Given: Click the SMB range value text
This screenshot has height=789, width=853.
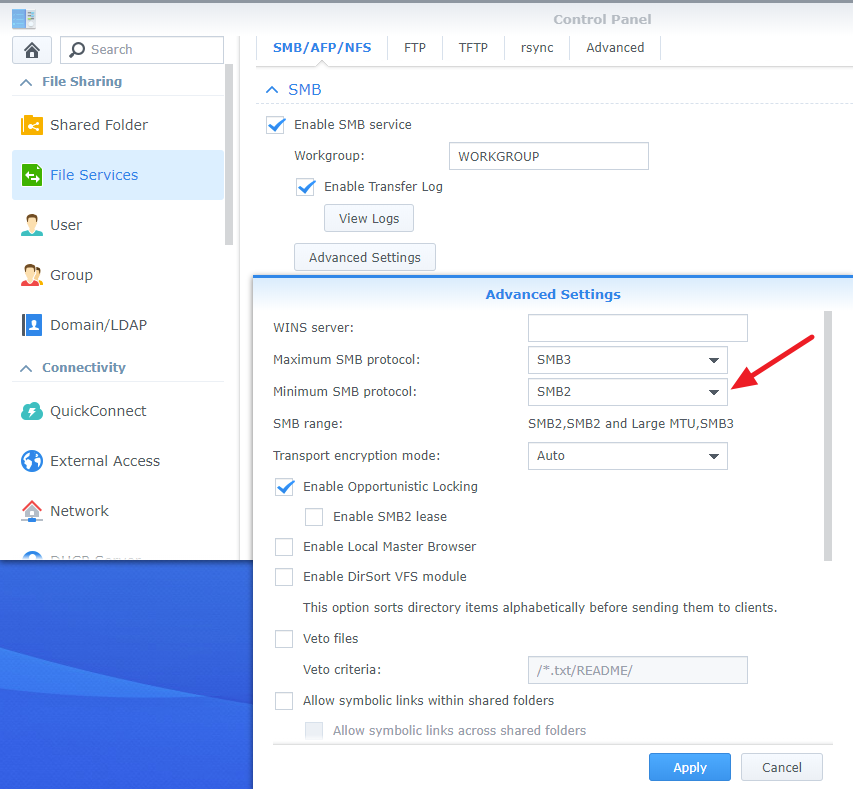Looking at the screenshot, I should pyautogui.click(x=631, y=424).
